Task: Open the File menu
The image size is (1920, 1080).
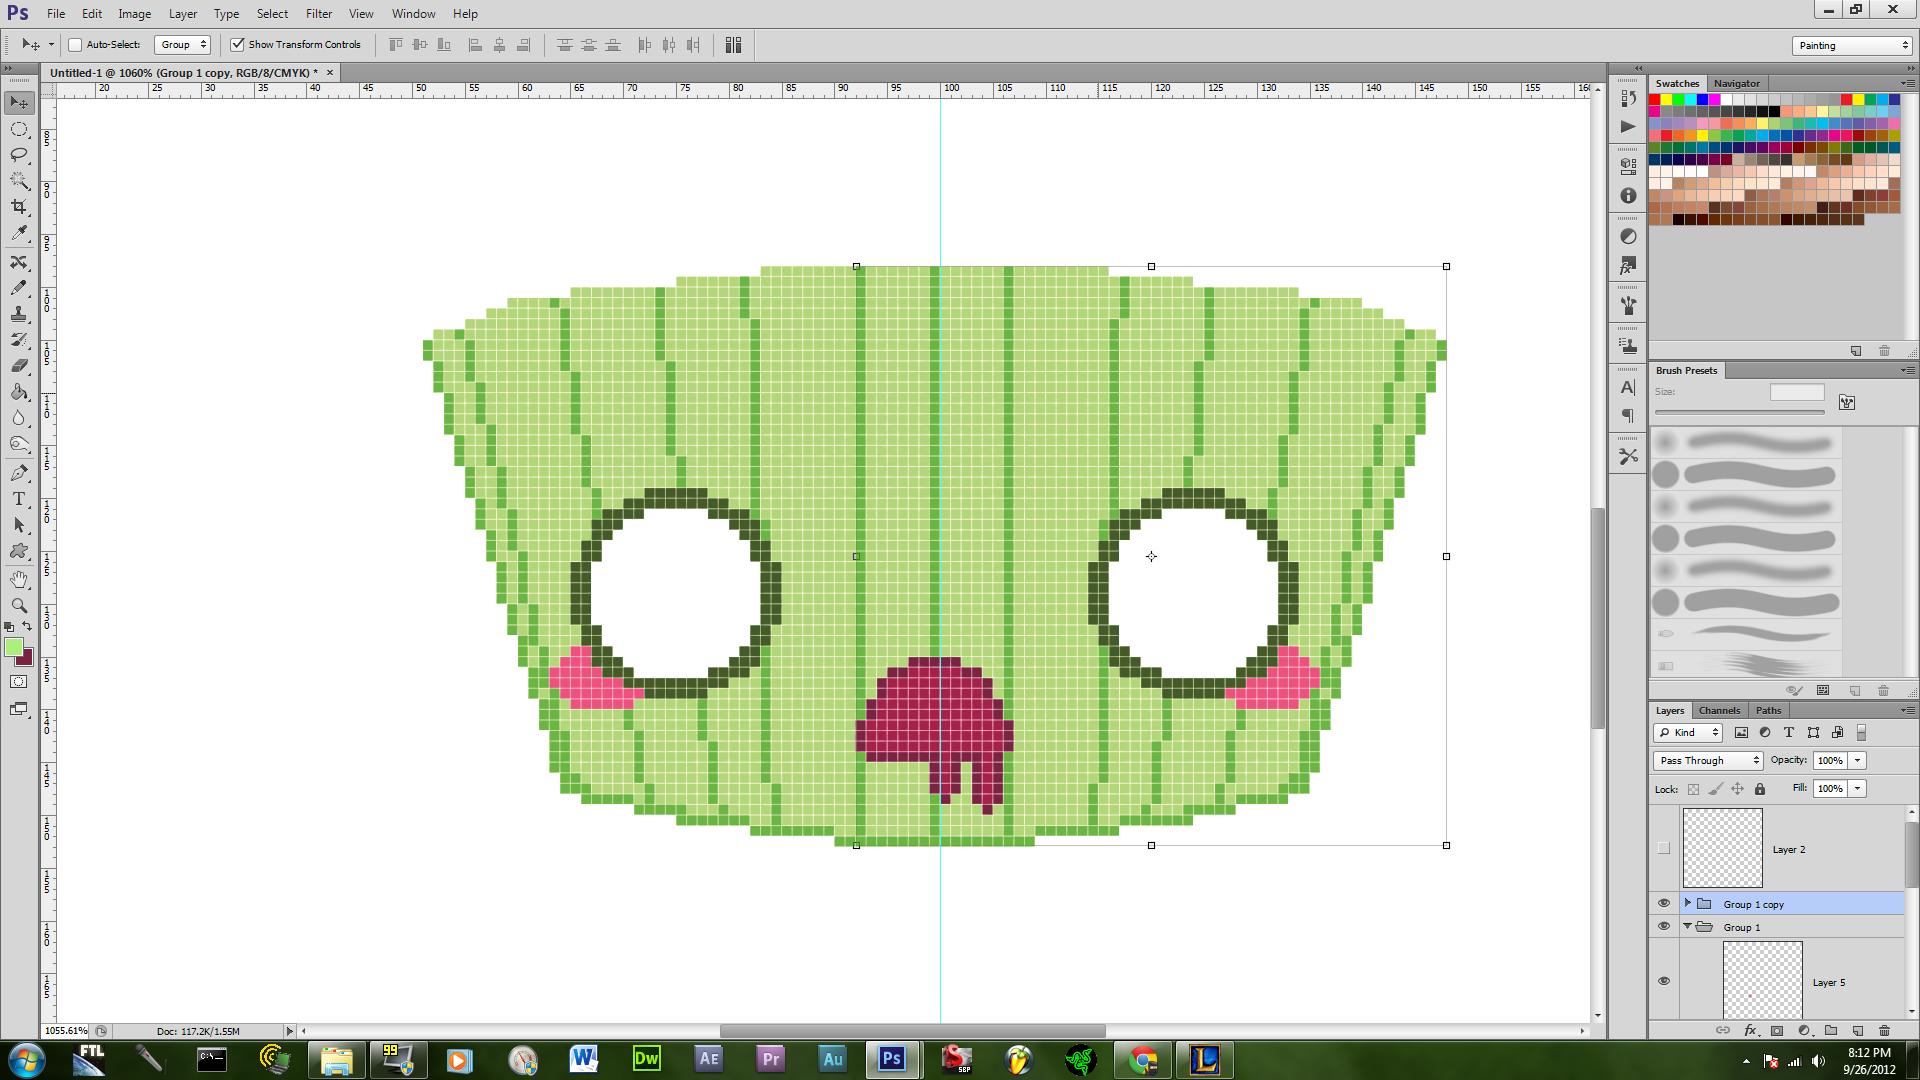Action: pos(56,14)
